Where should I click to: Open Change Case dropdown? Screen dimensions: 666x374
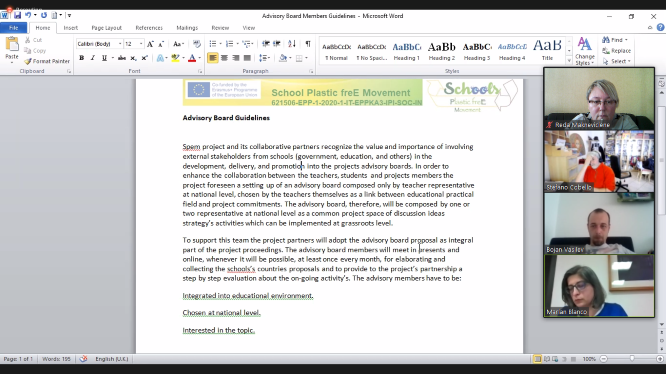(x=178, y=44)
